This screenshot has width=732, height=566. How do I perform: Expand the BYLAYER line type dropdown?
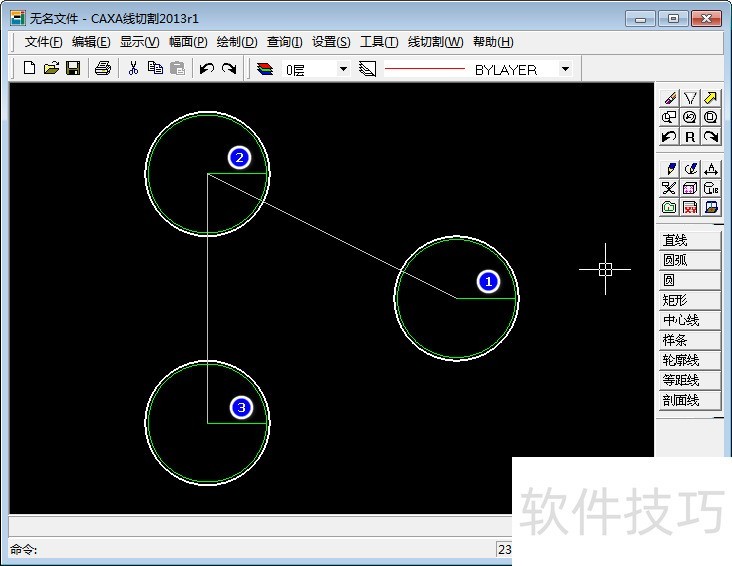565,69
